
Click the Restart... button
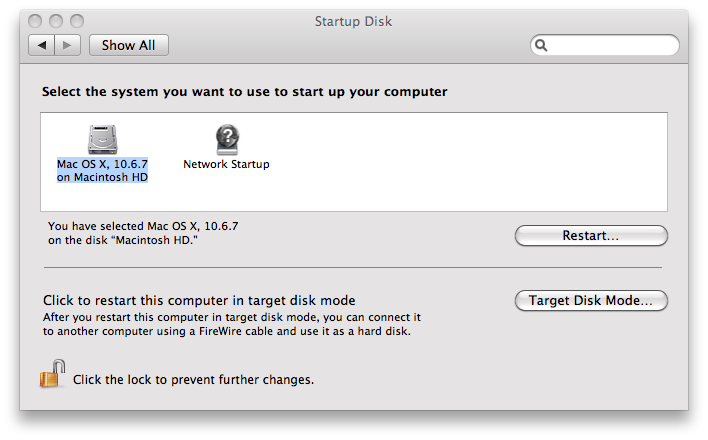[x=590, y=236]
